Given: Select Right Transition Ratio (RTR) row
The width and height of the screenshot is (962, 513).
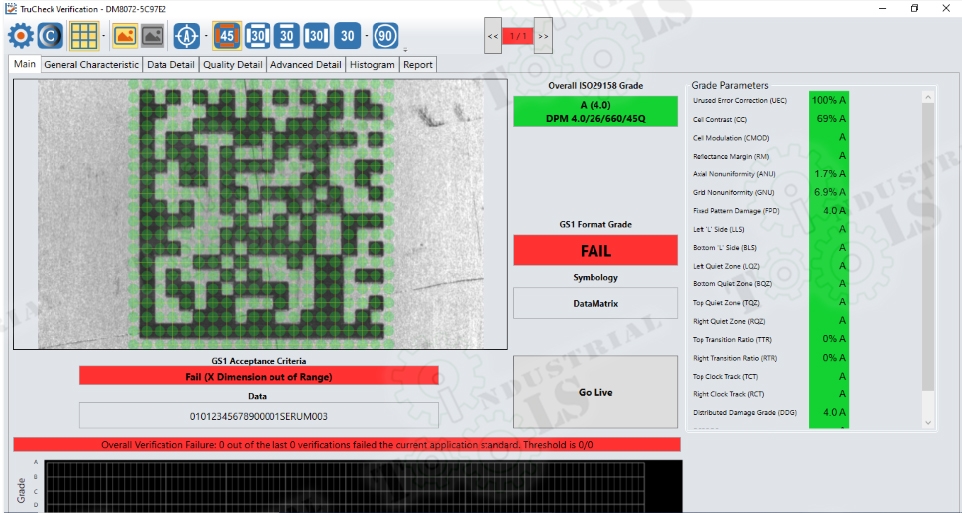Looking at the screenshot, I should point(770,357).
